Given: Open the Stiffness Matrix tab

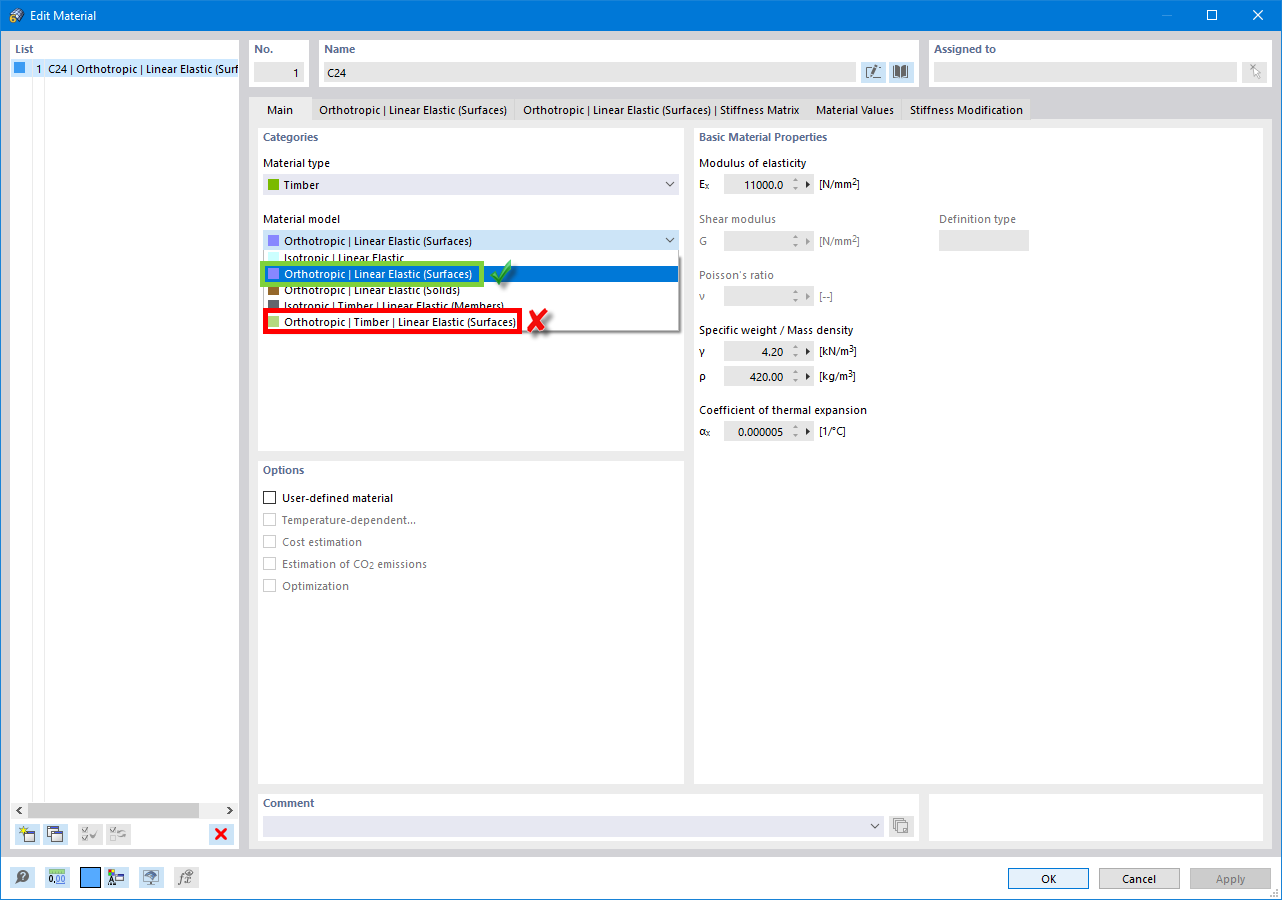Looking at the screenshot, I should pos(661,110).
